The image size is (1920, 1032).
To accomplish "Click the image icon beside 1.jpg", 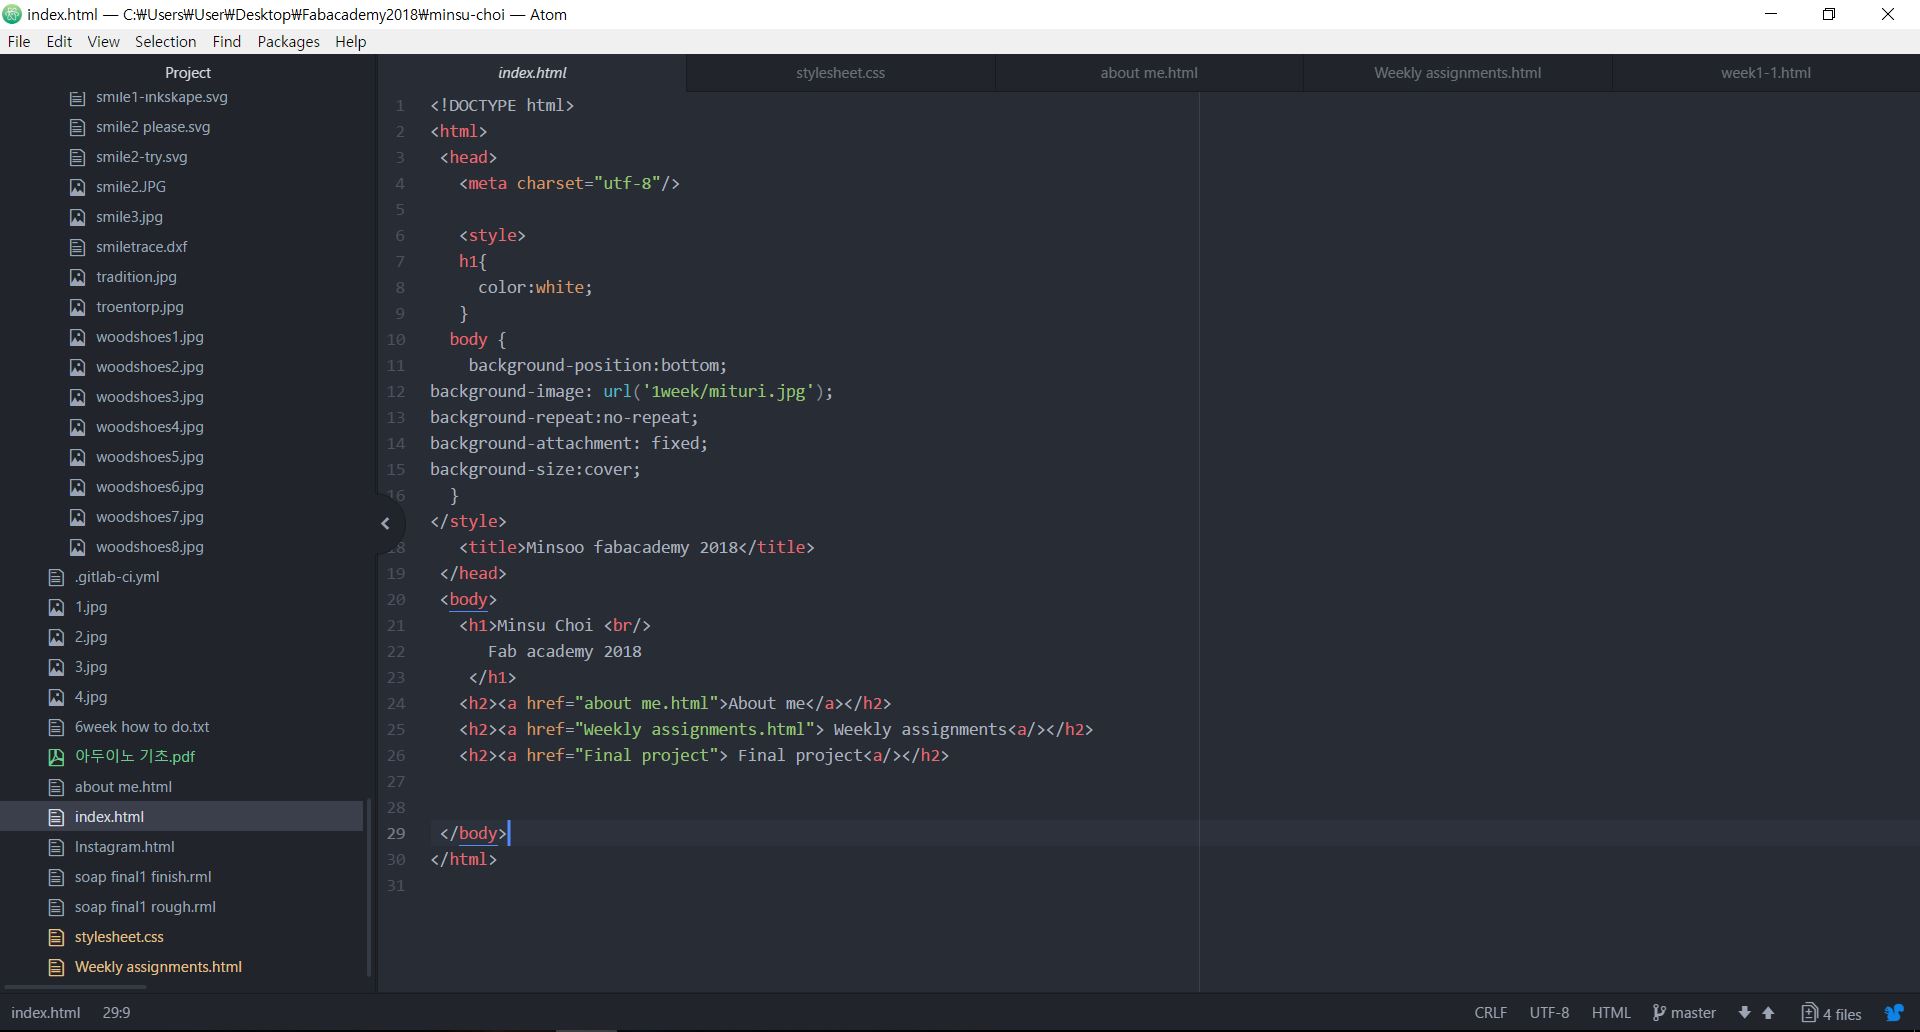I will point(56,607).
